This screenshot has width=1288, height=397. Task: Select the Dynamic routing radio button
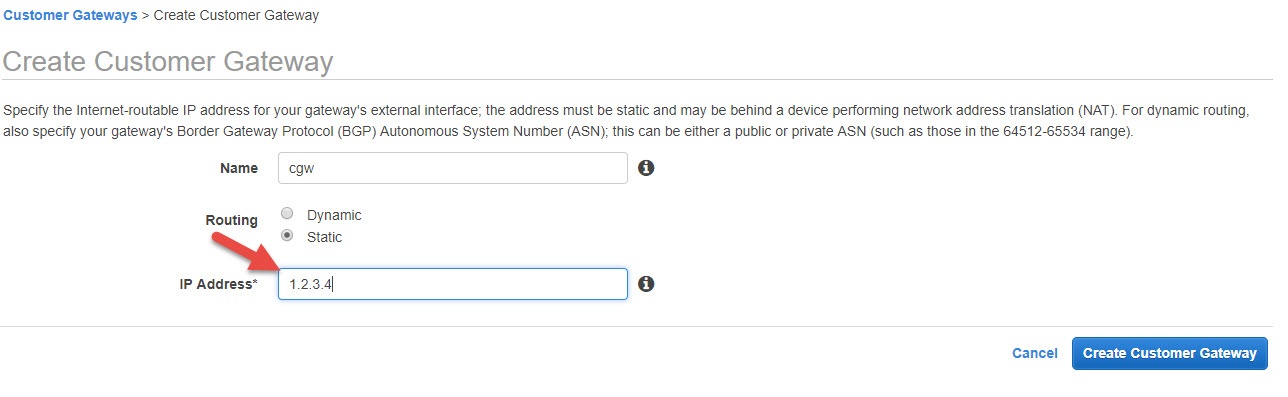[288, 214]
